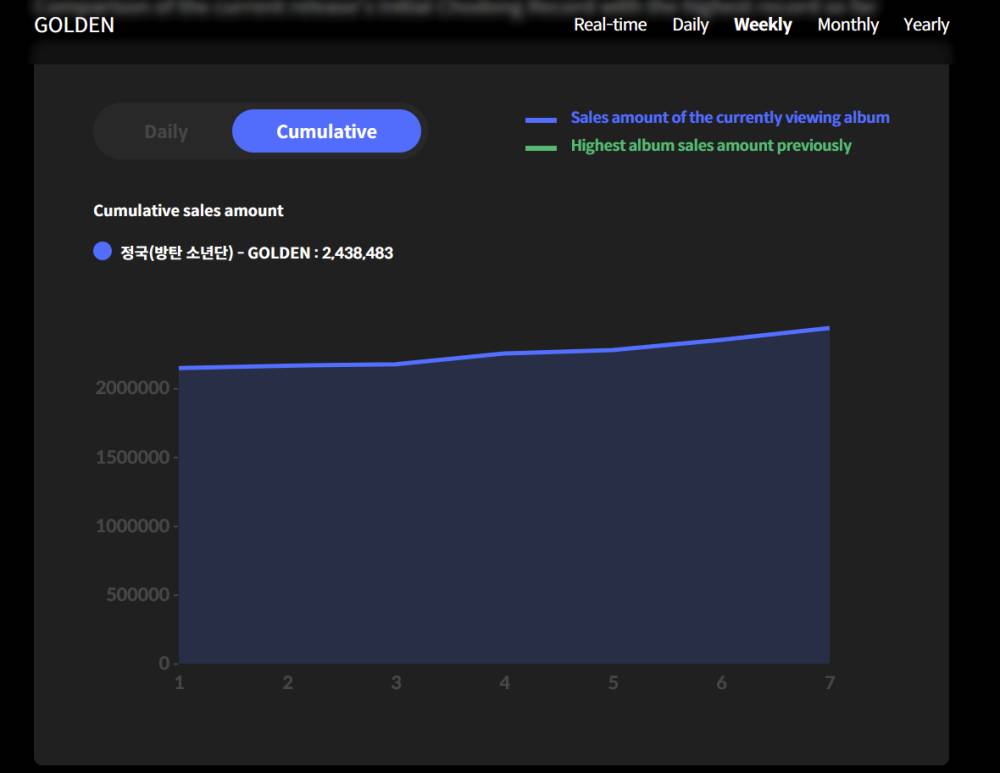Screen dimensions: 1000x773
Task: Select the Weekly tab
Action: tap(763, 25)
